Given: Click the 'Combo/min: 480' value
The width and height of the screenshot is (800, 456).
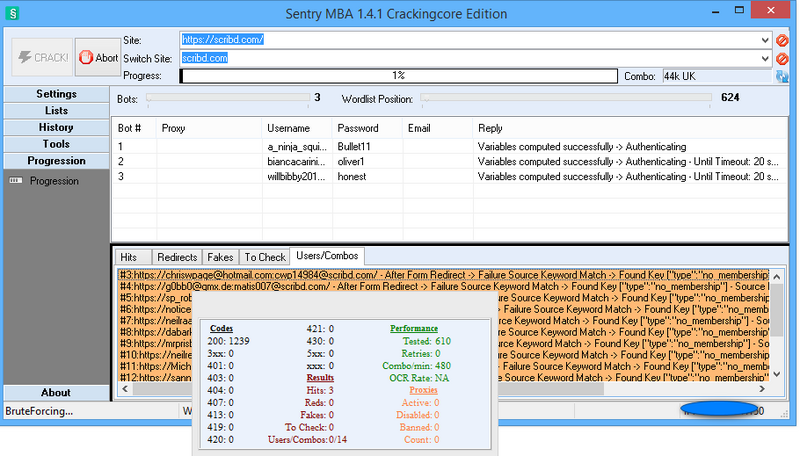Looking at the screenshot, I should coord(416,366).
